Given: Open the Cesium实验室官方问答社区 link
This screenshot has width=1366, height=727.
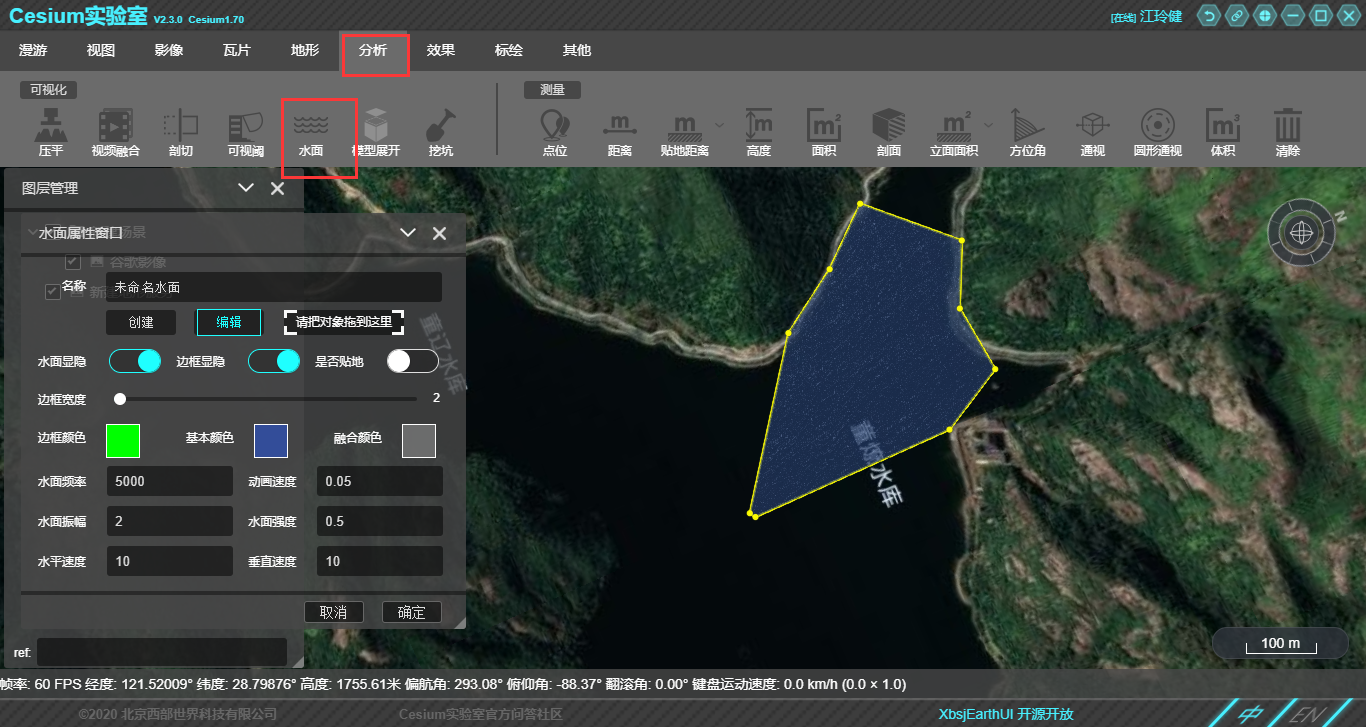Looking at the screenshot, I should [x=481, y=714].
